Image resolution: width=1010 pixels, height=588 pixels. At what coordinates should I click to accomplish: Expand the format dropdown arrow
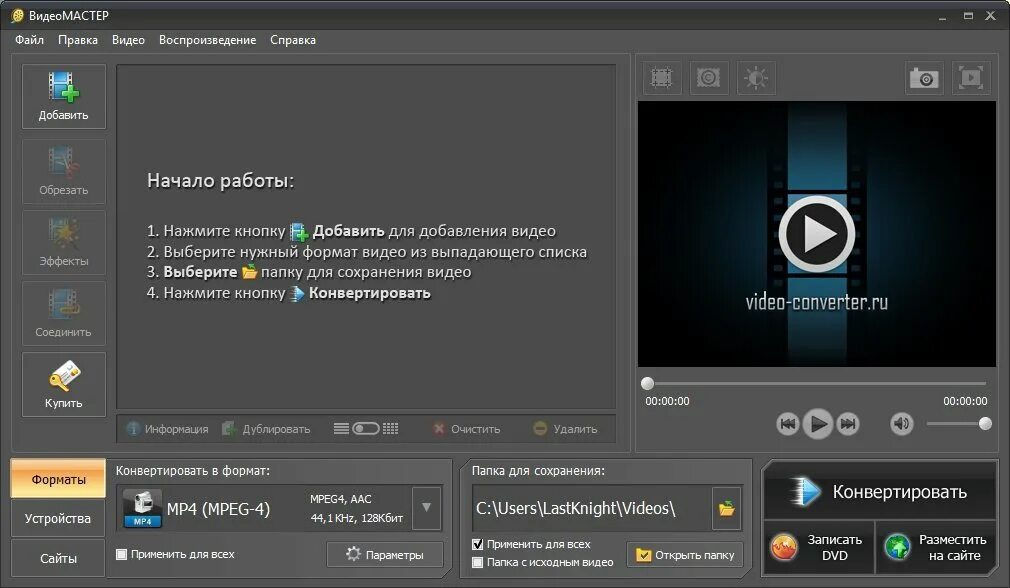pos(426,507)
